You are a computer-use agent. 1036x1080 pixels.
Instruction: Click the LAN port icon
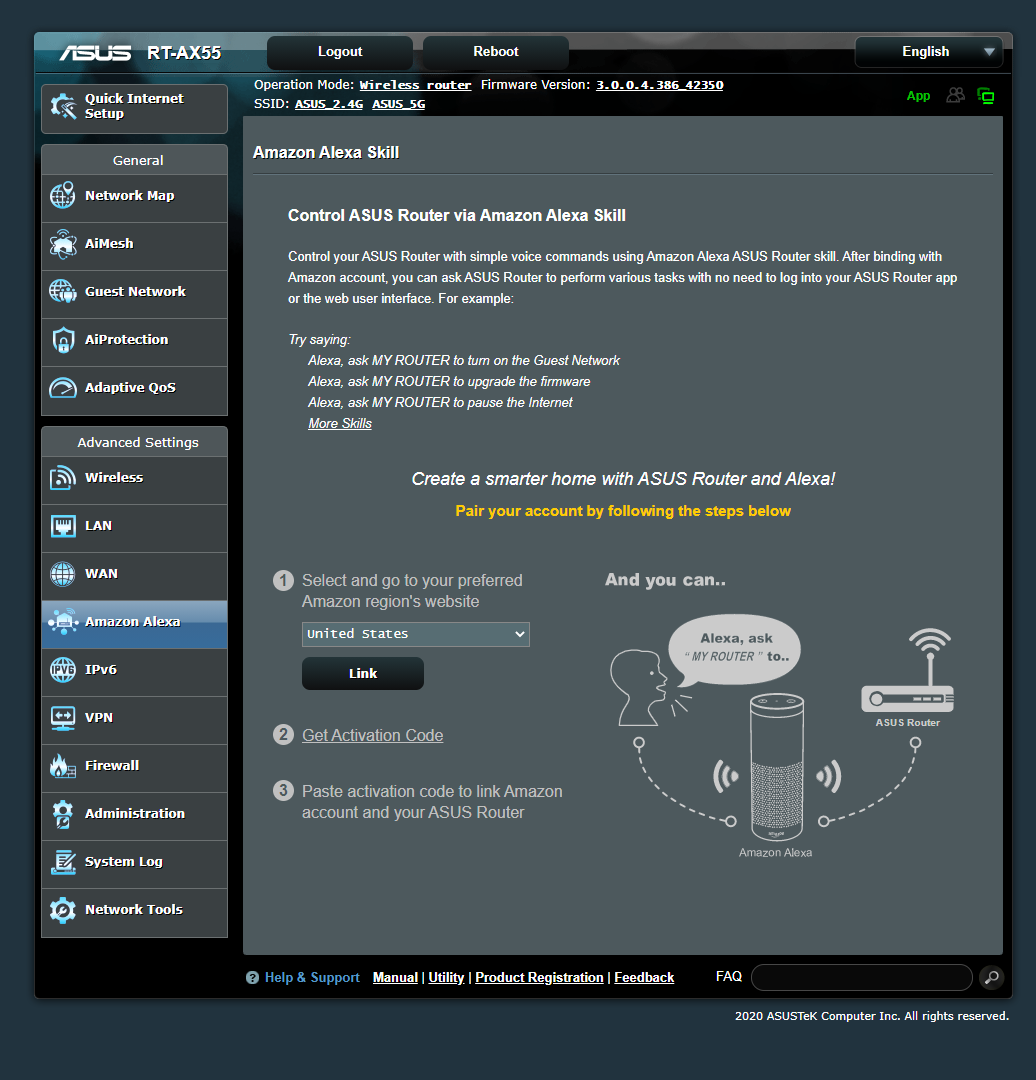(x=63, y=526)
